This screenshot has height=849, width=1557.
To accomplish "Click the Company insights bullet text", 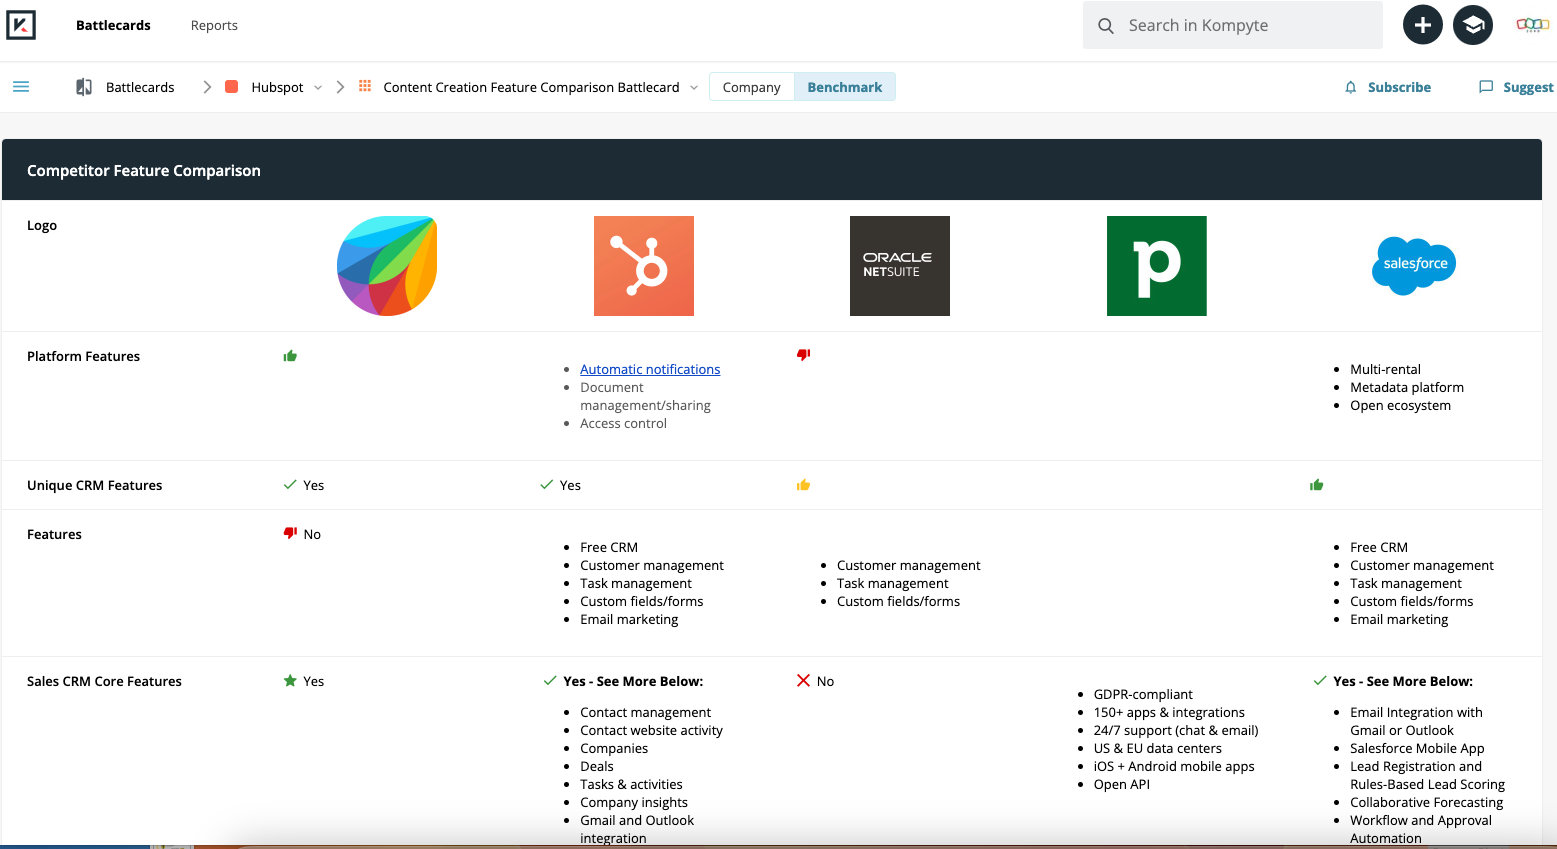I will pyautogui.click(x=634, y=802).
